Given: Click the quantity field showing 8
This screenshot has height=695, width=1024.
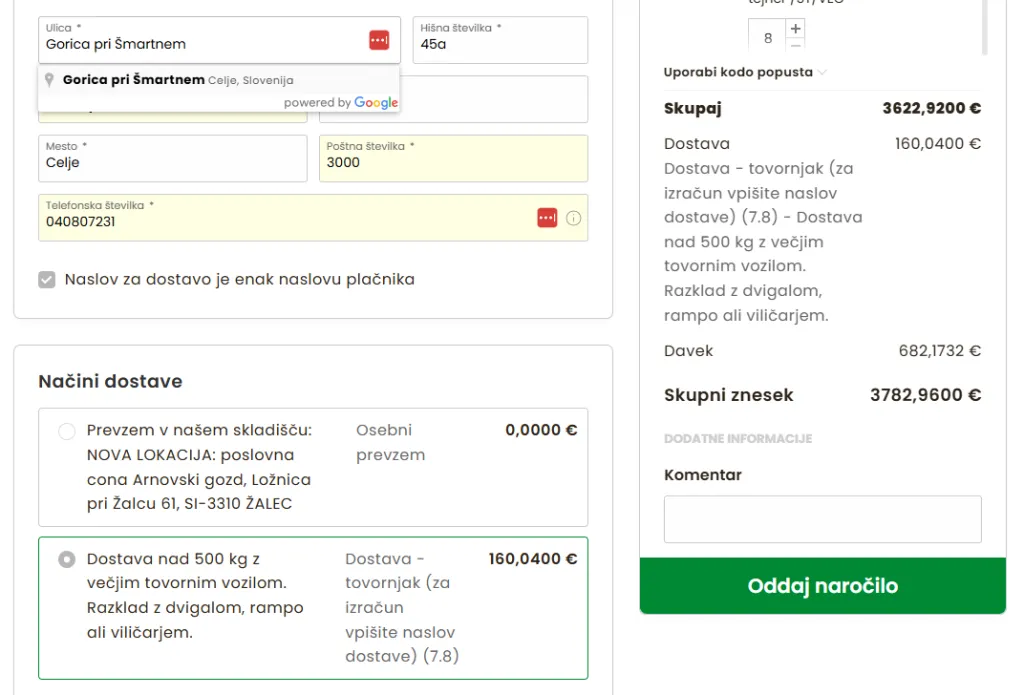Looking at the screenshot, I should pos(768,38).
